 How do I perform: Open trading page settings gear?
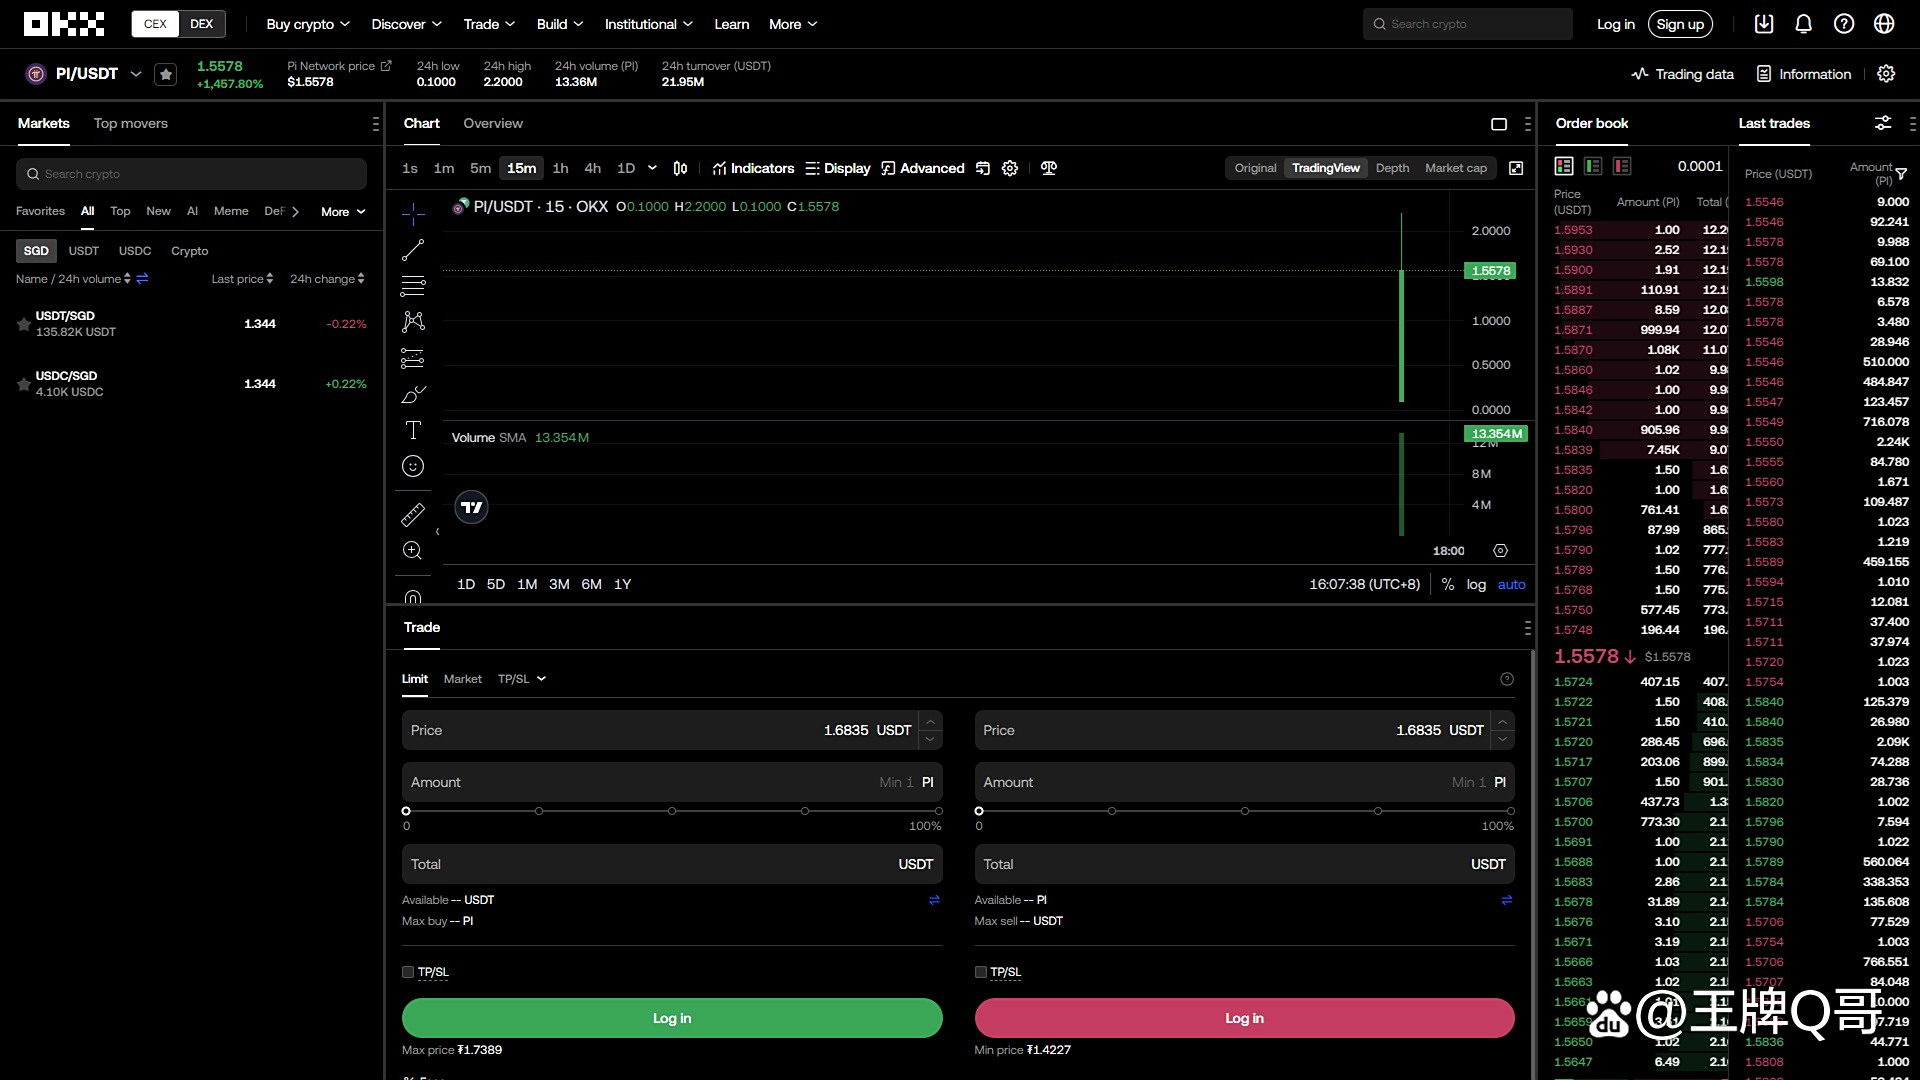1886,74
